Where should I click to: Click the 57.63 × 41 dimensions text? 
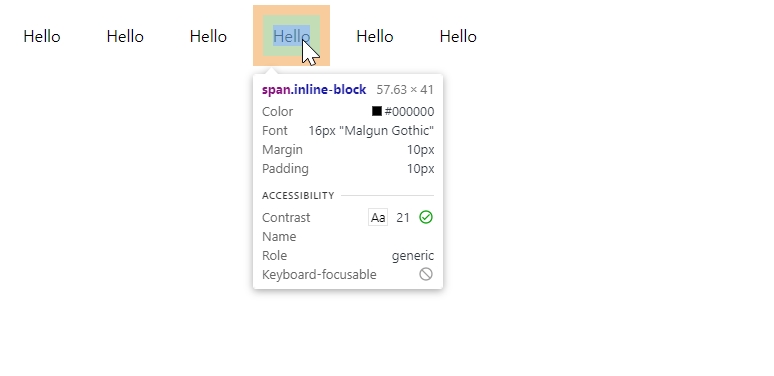tap(405, 90)
